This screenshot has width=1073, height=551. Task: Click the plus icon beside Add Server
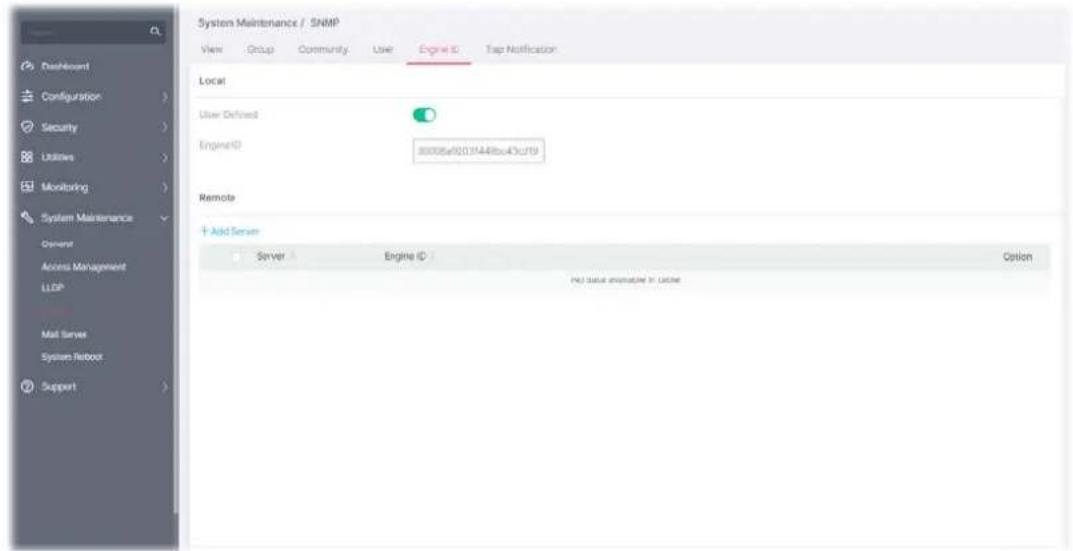(x=204, y=231)
